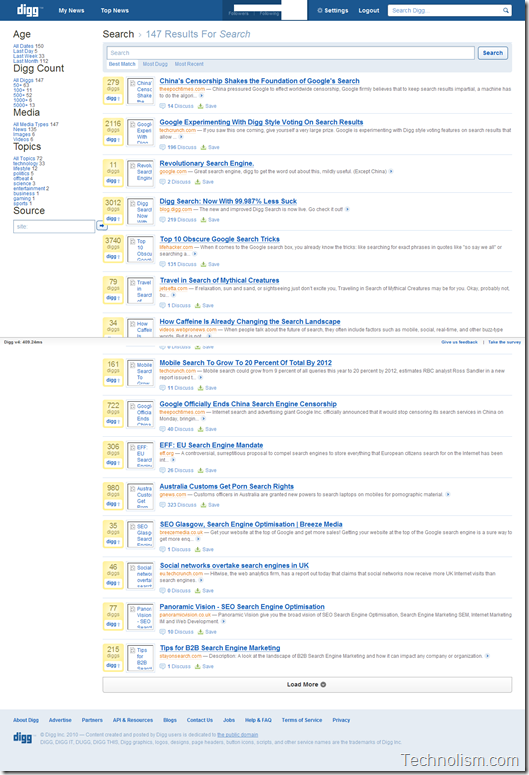Screen dimensions: 529x775
Task: Click the Source site: input field
Action: click(x=54, y=226)
